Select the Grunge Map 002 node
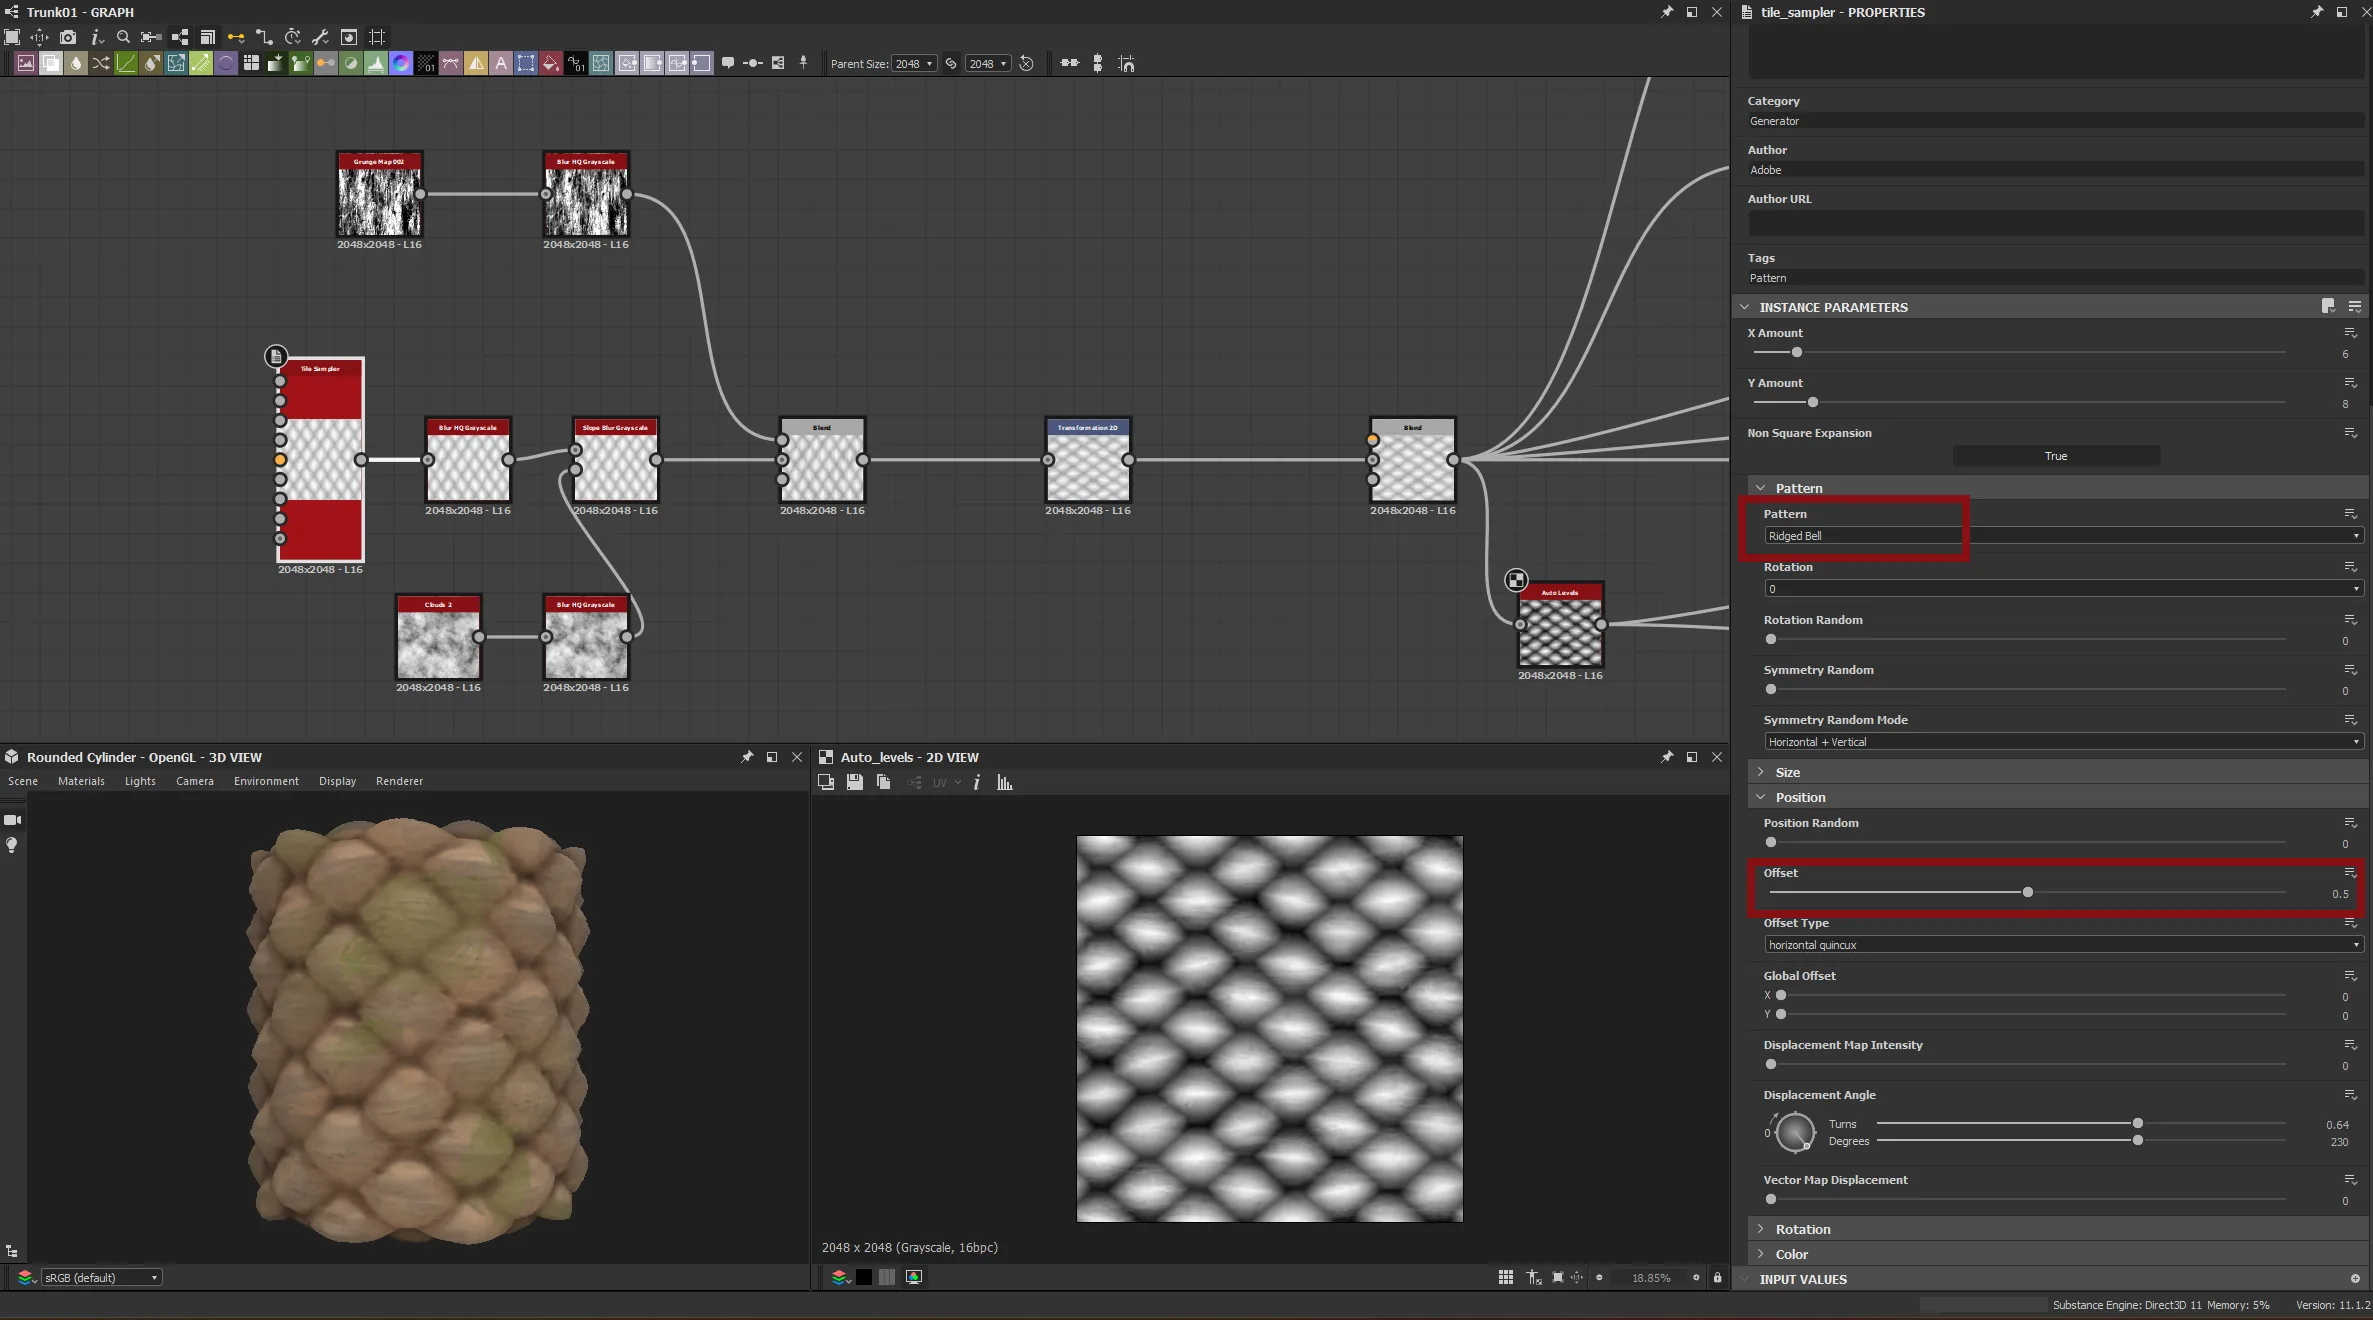Screen dimensions: 2373x1320 379,194
